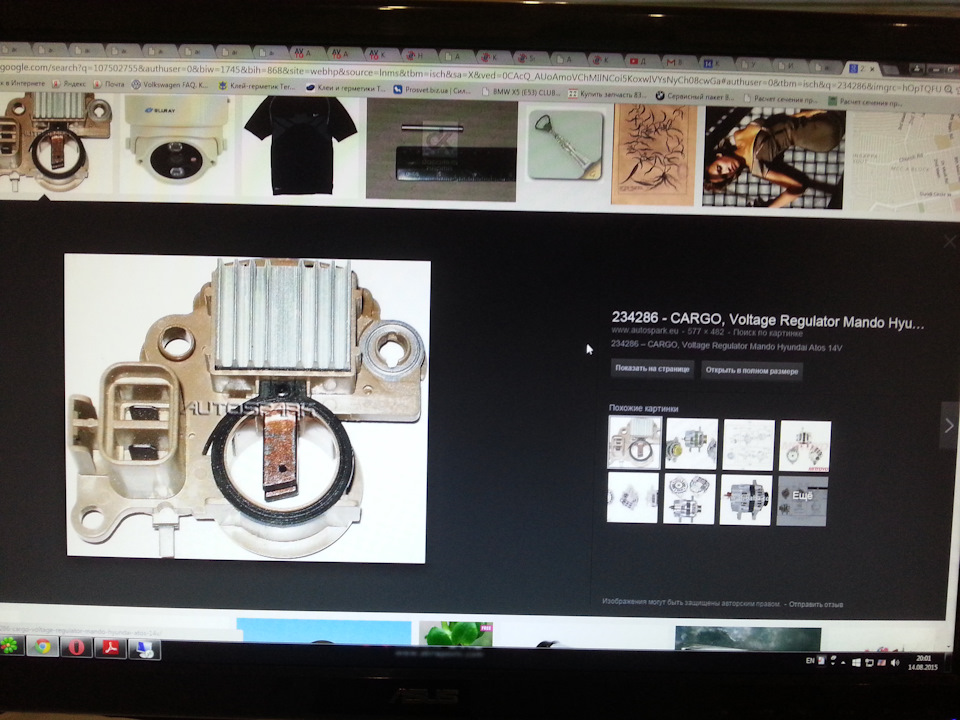
Task: Show hidden system tray icons arrow
Action: [843, 662]
